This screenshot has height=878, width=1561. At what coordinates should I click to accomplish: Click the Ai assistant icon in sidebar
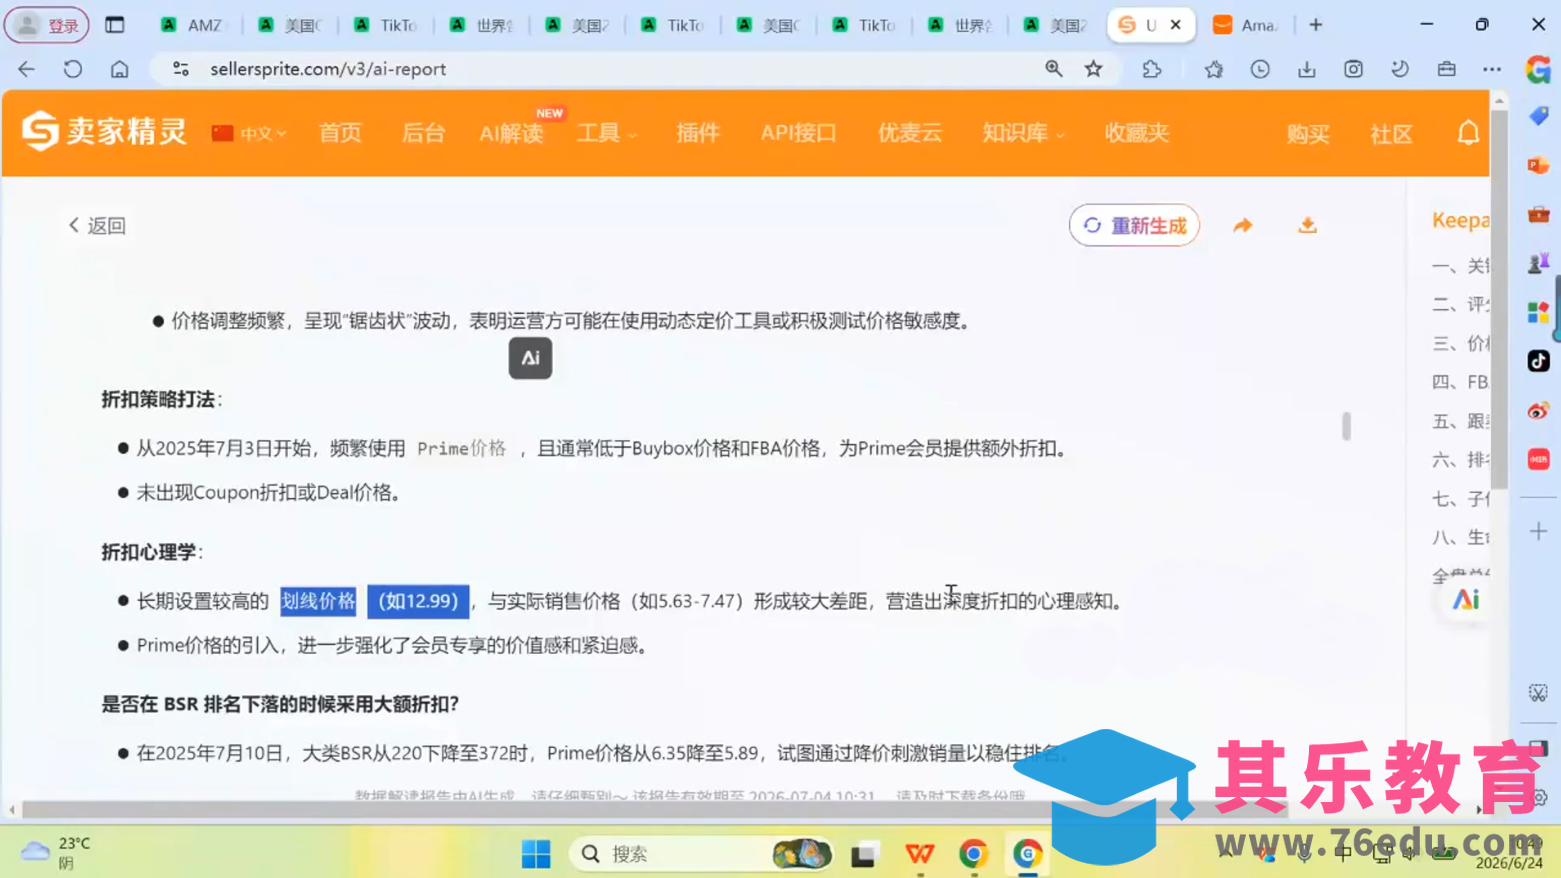1465,599
